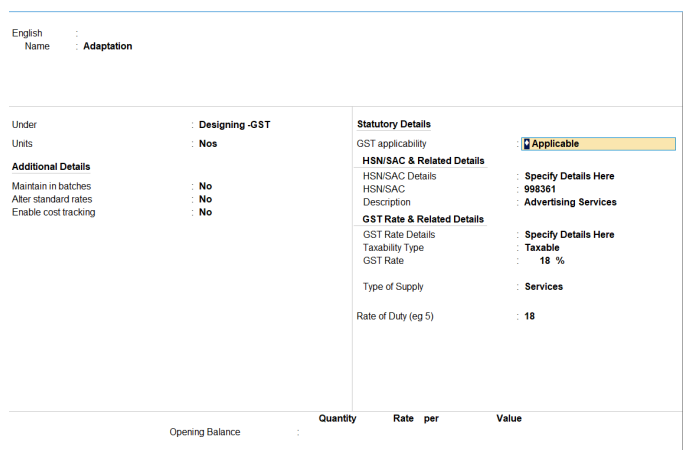
Task: Open HSN/SAC Details Specify Details Here
Action: click(x=569, y=176)
